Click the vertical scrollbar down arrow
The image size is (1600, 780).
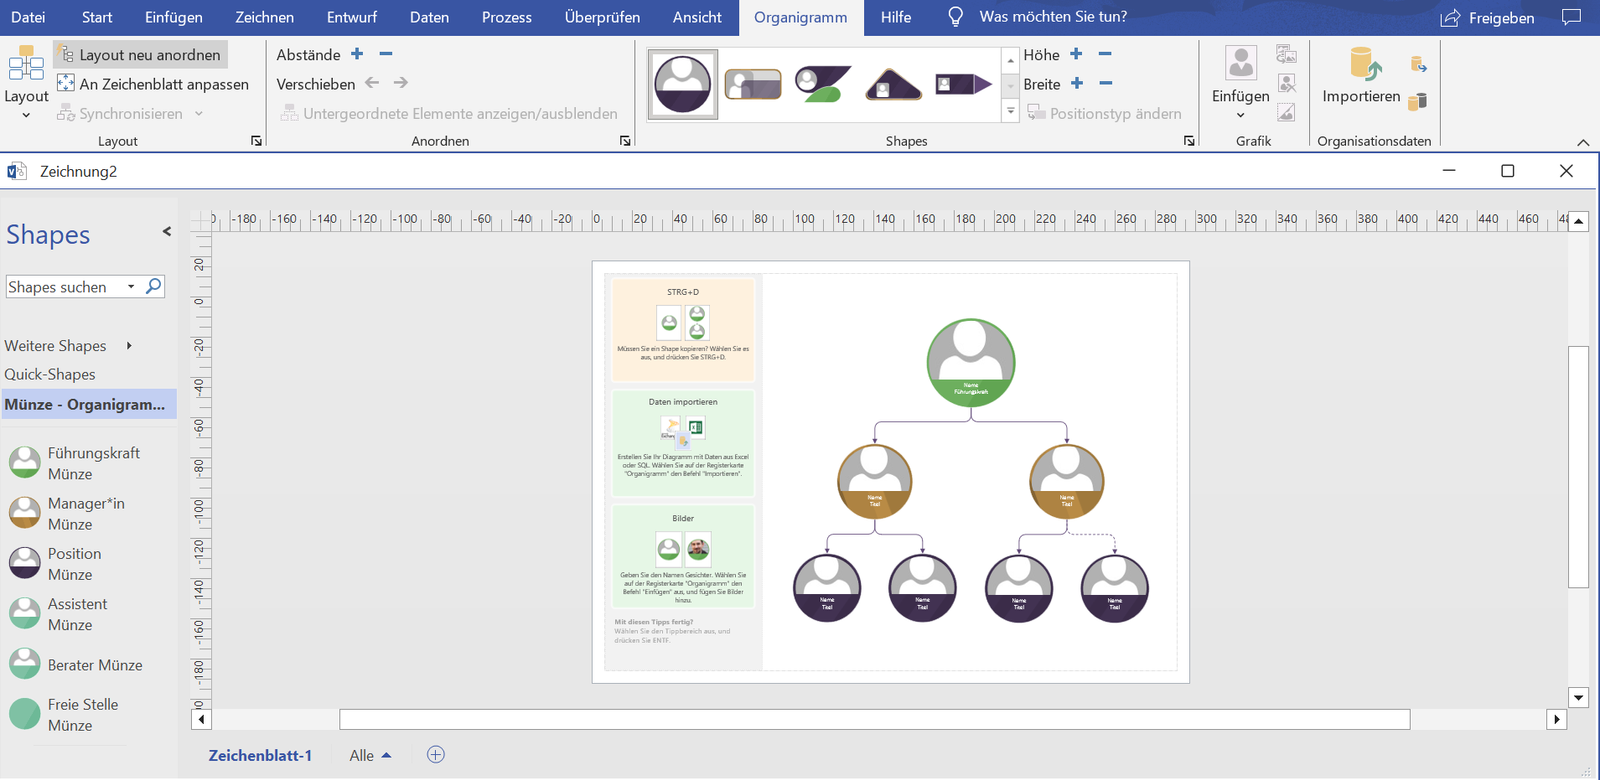[1579, 698]
